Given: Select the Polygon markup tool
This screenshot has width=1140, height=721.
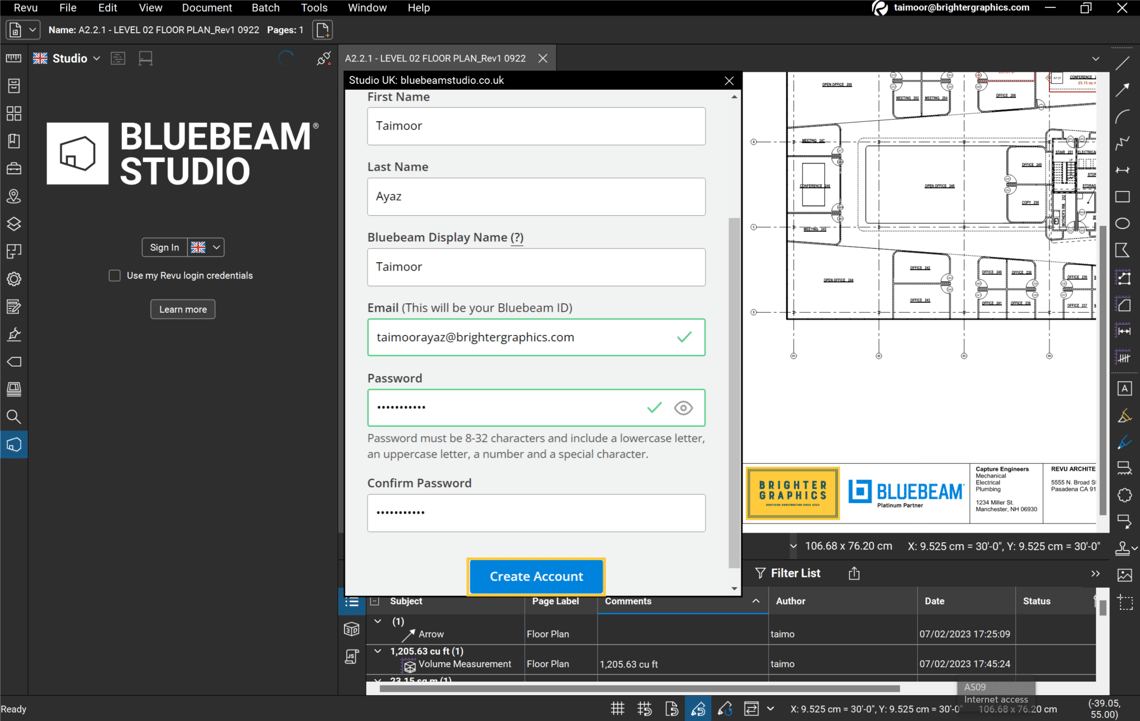Looking at the screenshot, I should 1123,250.
